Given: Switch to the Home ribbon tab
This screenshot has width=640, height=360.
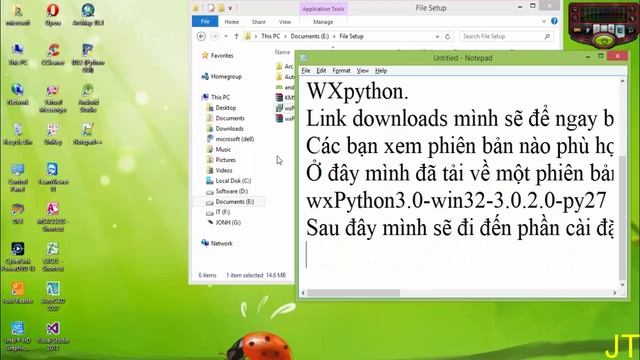Looking at the screenshot, I should (x=231, y=22).
